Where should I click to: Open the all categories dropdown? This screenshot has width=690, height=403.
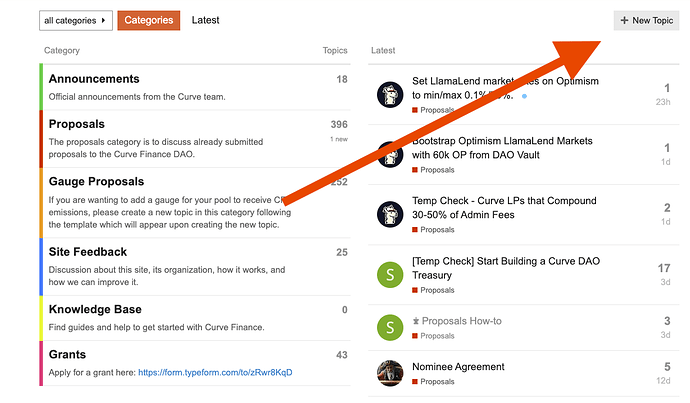[x=76, y=21]
